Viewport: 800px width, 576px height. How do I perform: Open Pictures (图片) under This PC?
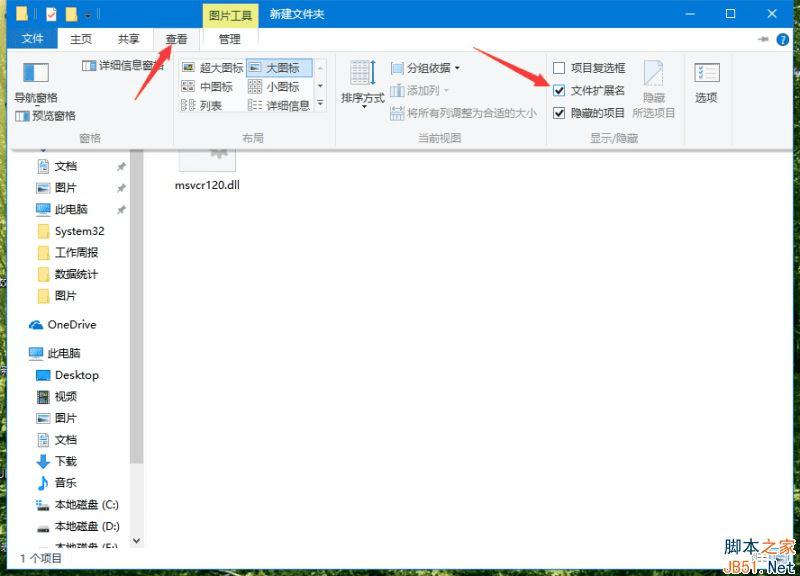(65, 418)
